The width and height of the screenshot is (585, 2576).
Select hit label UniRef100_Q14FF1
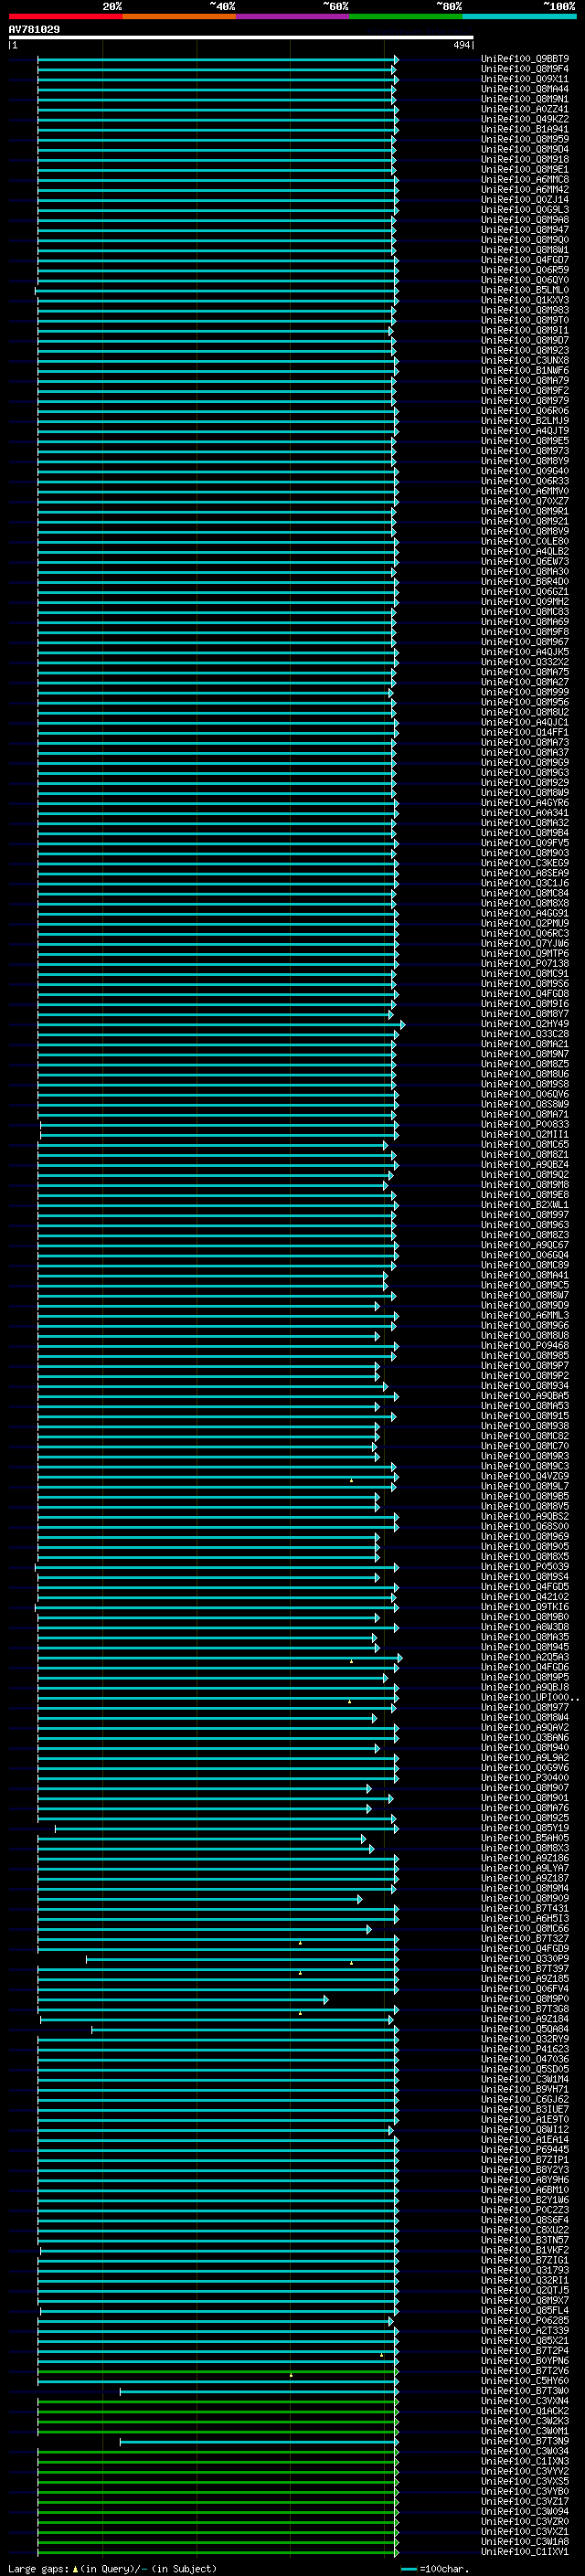[525, 732]
